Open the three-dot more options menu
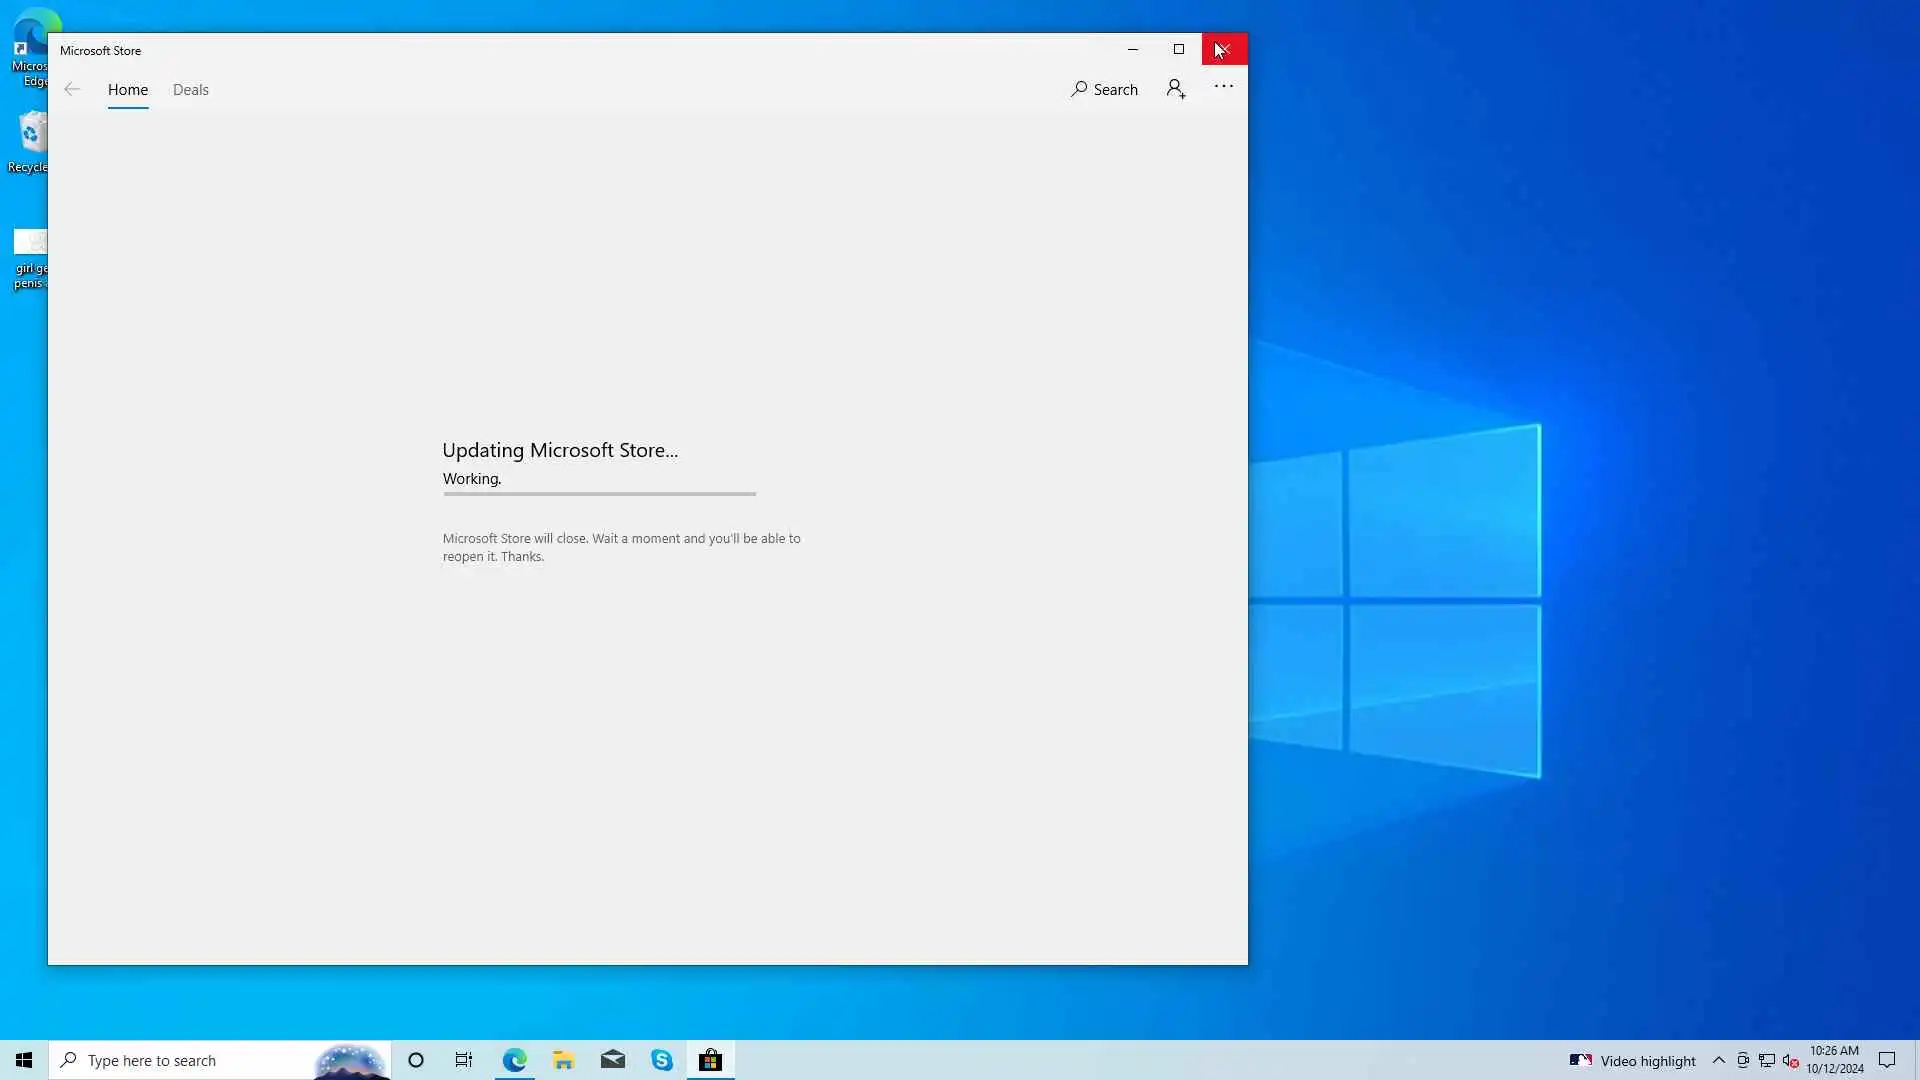Image resolution: width=1920 pixels, height=1080 pixels. 1223,87
